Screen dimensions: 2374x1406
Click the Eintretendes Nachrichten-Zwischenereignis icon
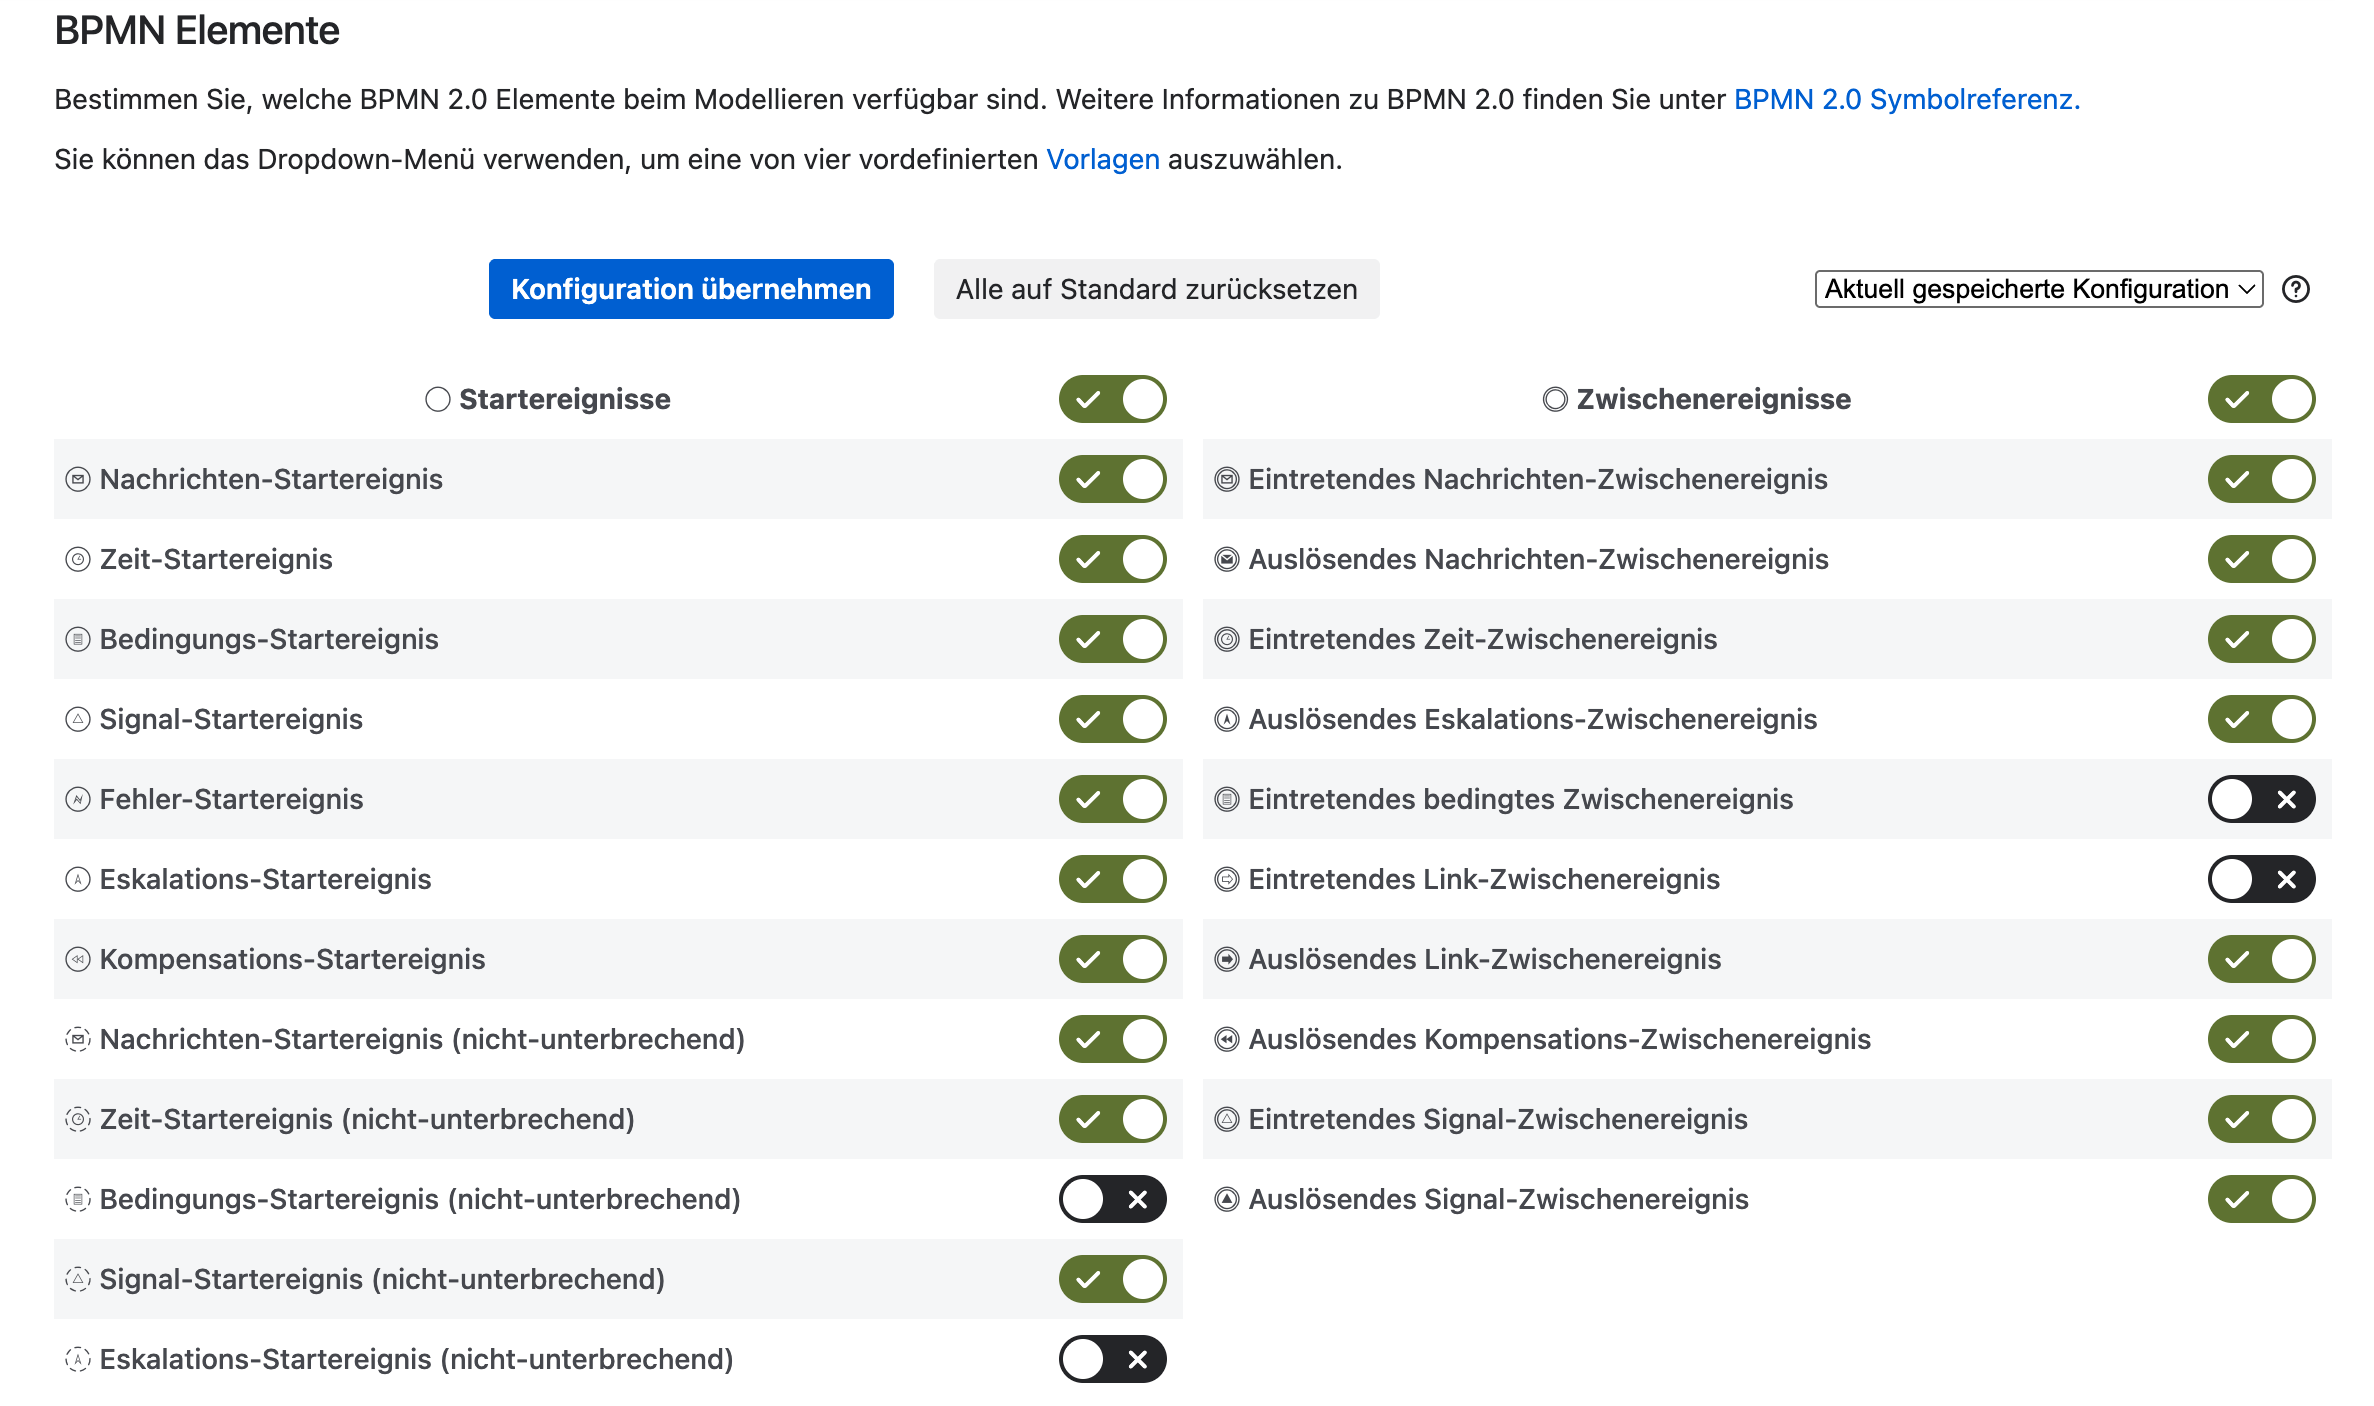point(1227,479)
